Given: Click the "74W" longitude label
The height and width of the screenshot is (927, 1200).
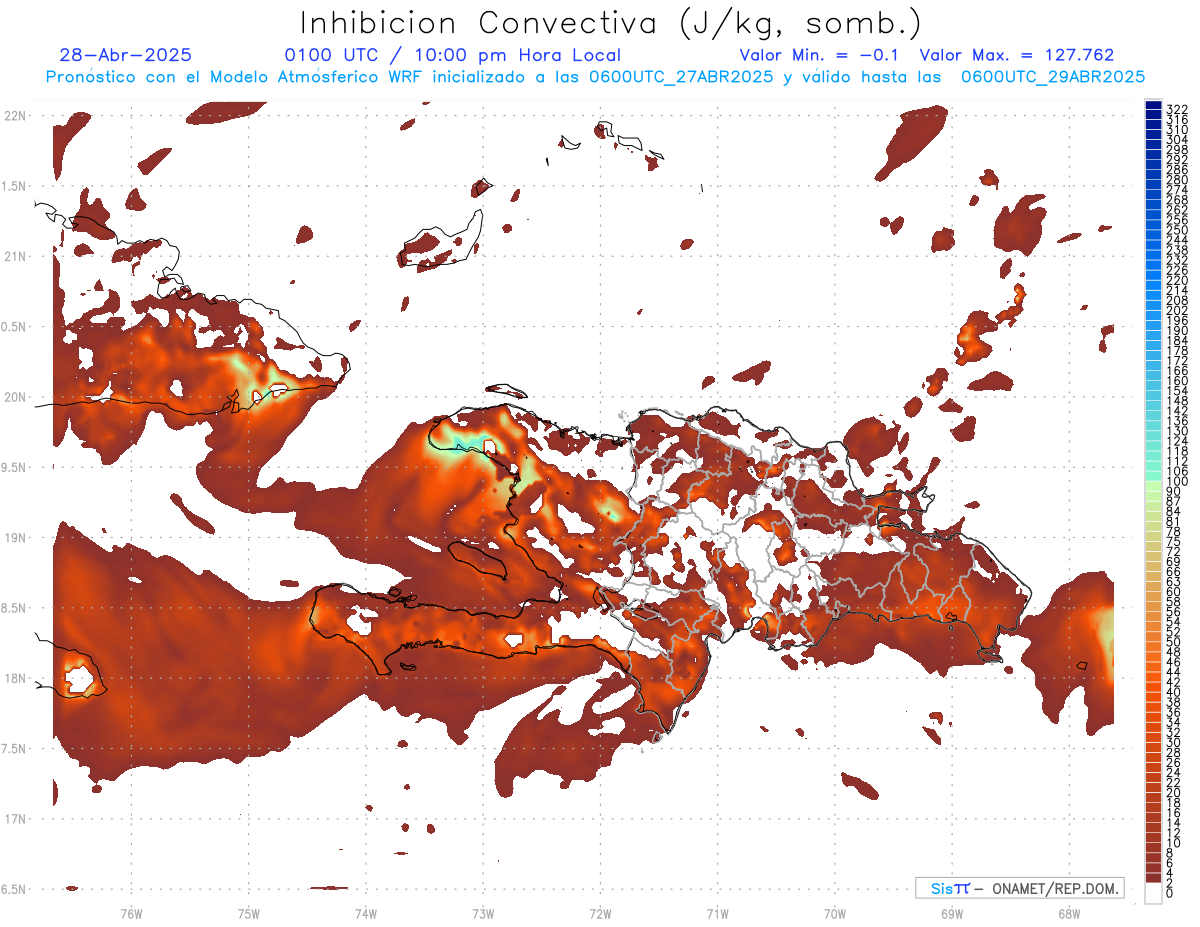Looking at the screenshot, I should (x=366, y=914).
